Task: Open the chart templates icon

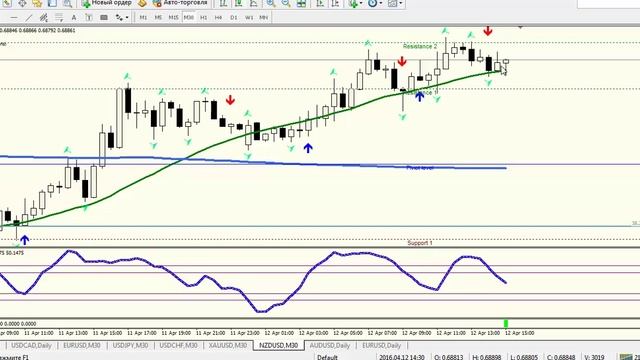Action: click(392, 3)
